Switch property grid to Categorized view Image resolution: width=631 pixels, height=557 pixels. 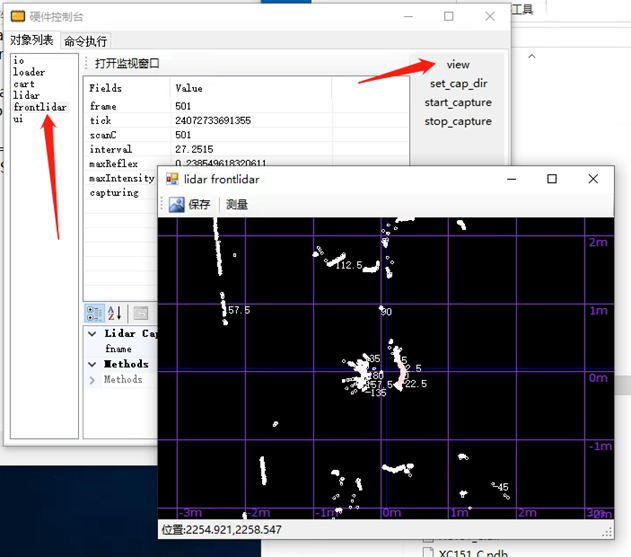(x=95, y=313)
